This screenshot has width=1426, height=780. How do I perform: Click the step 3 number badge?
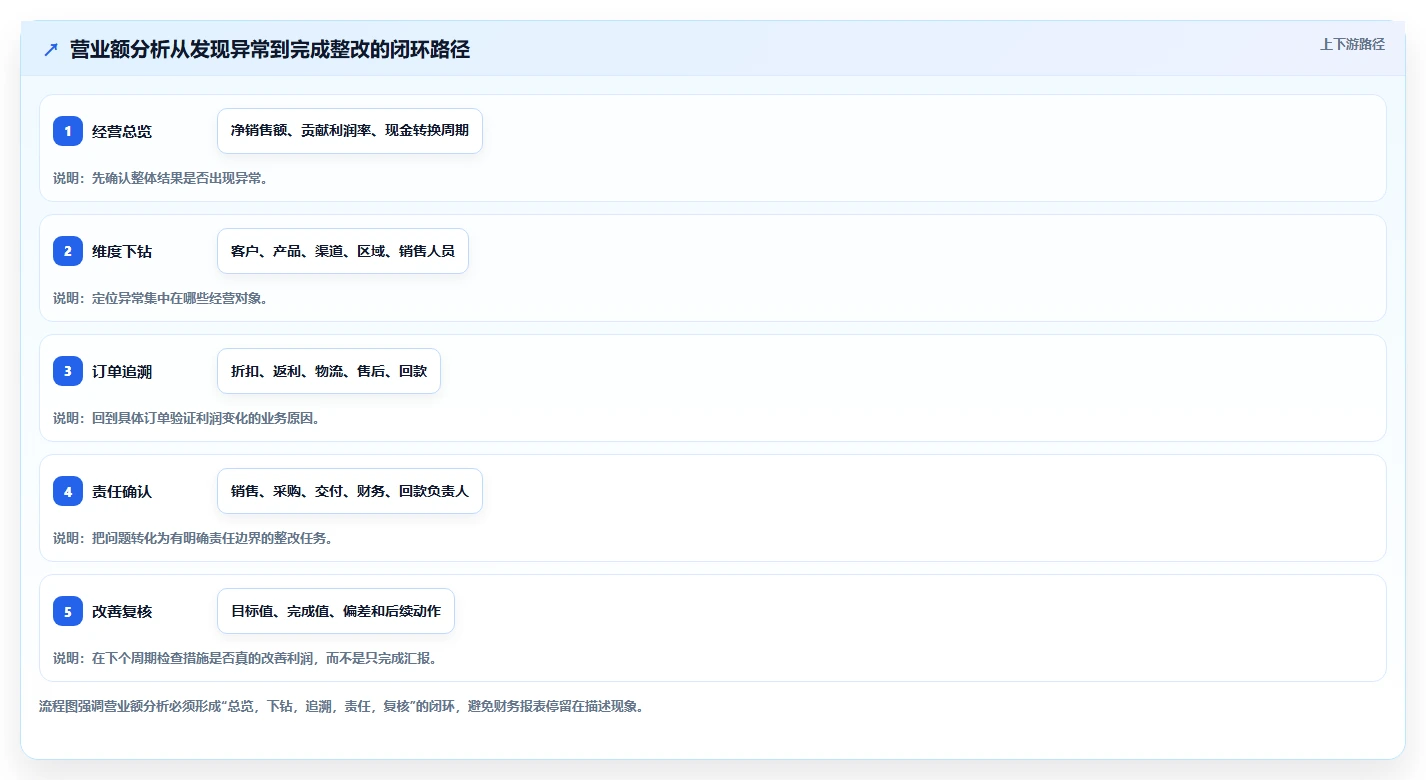[x=68, y=371]
